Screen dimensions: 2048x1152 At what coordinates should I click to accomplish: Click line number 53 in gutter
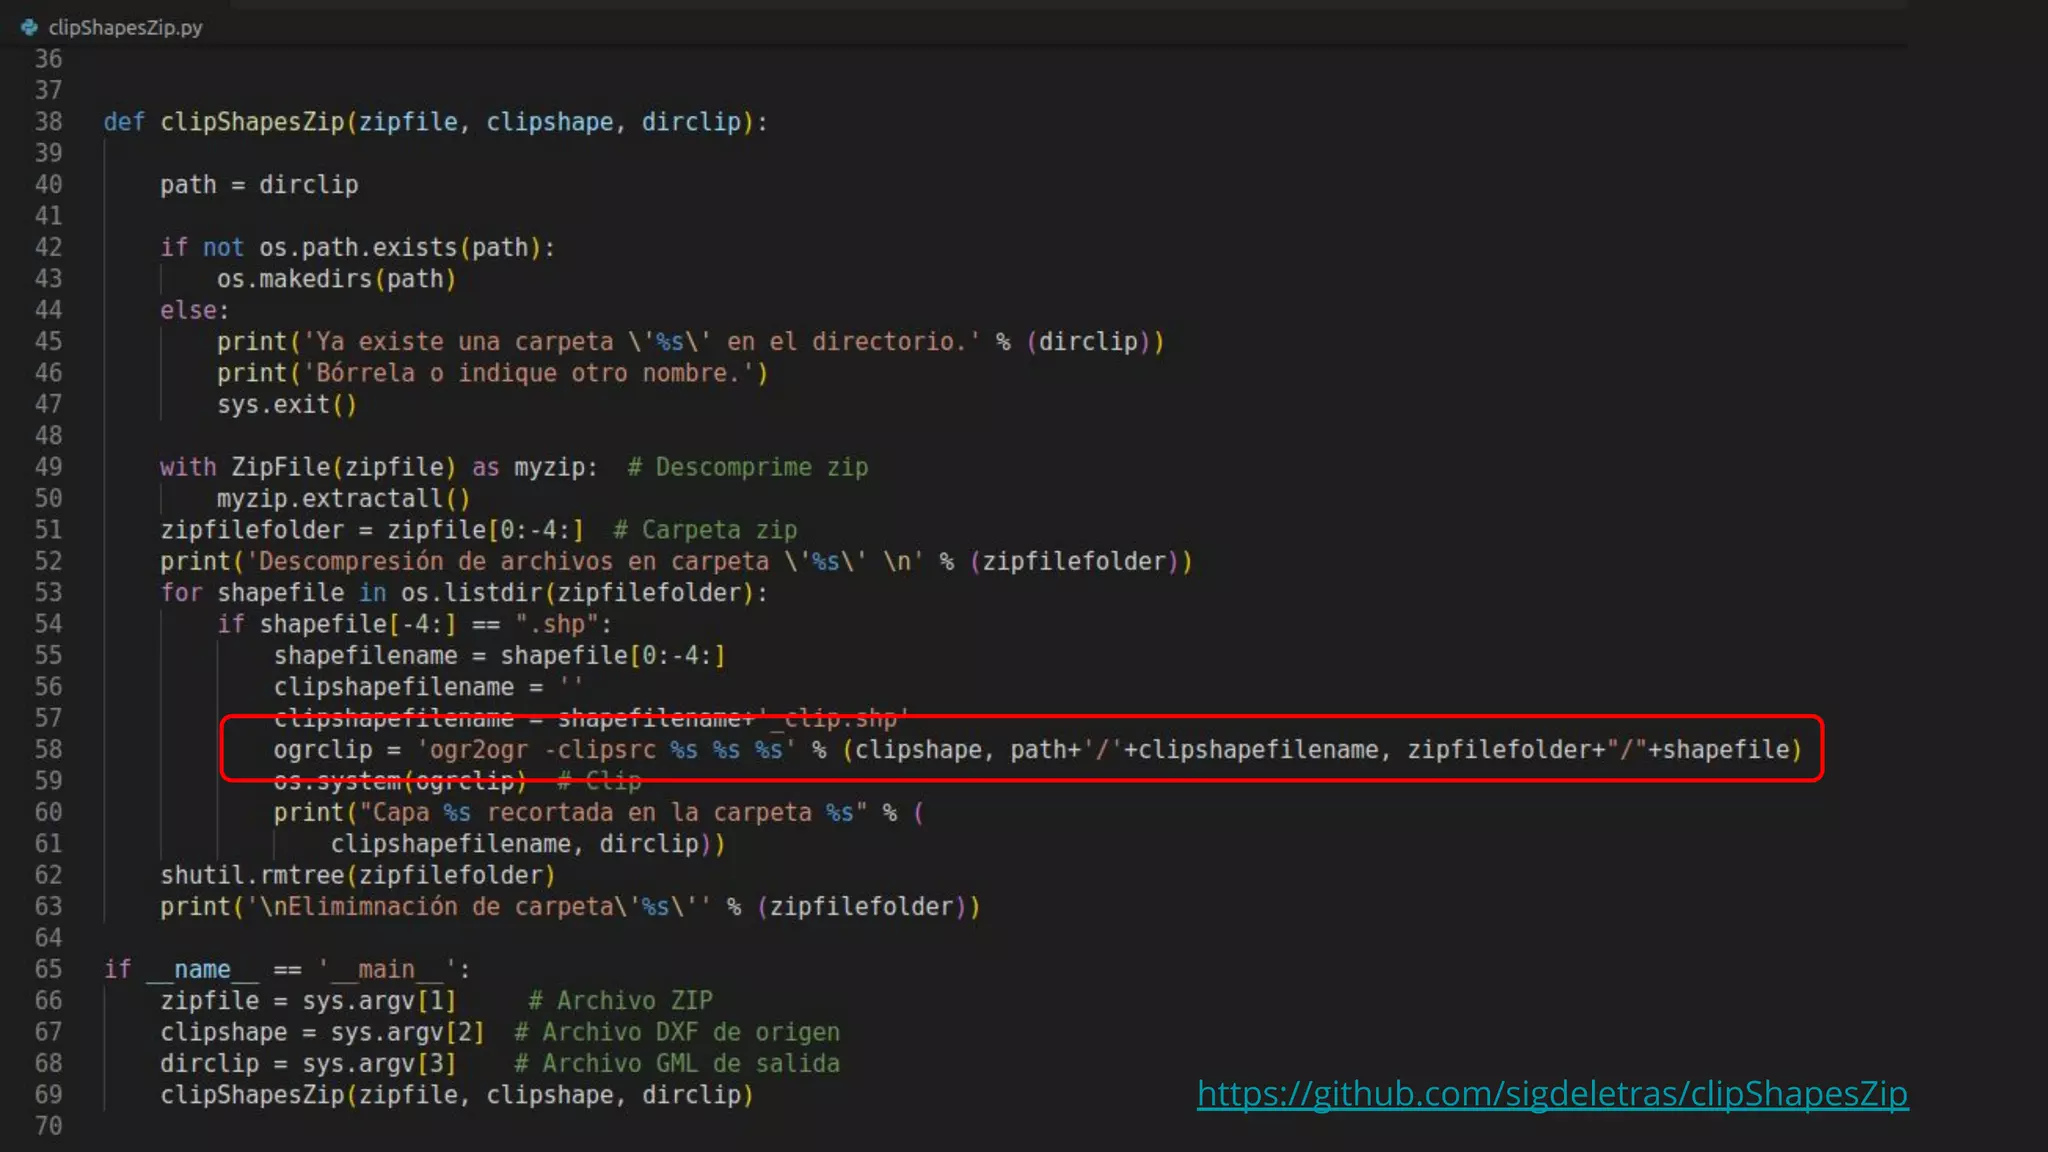[x=48, y=593]
